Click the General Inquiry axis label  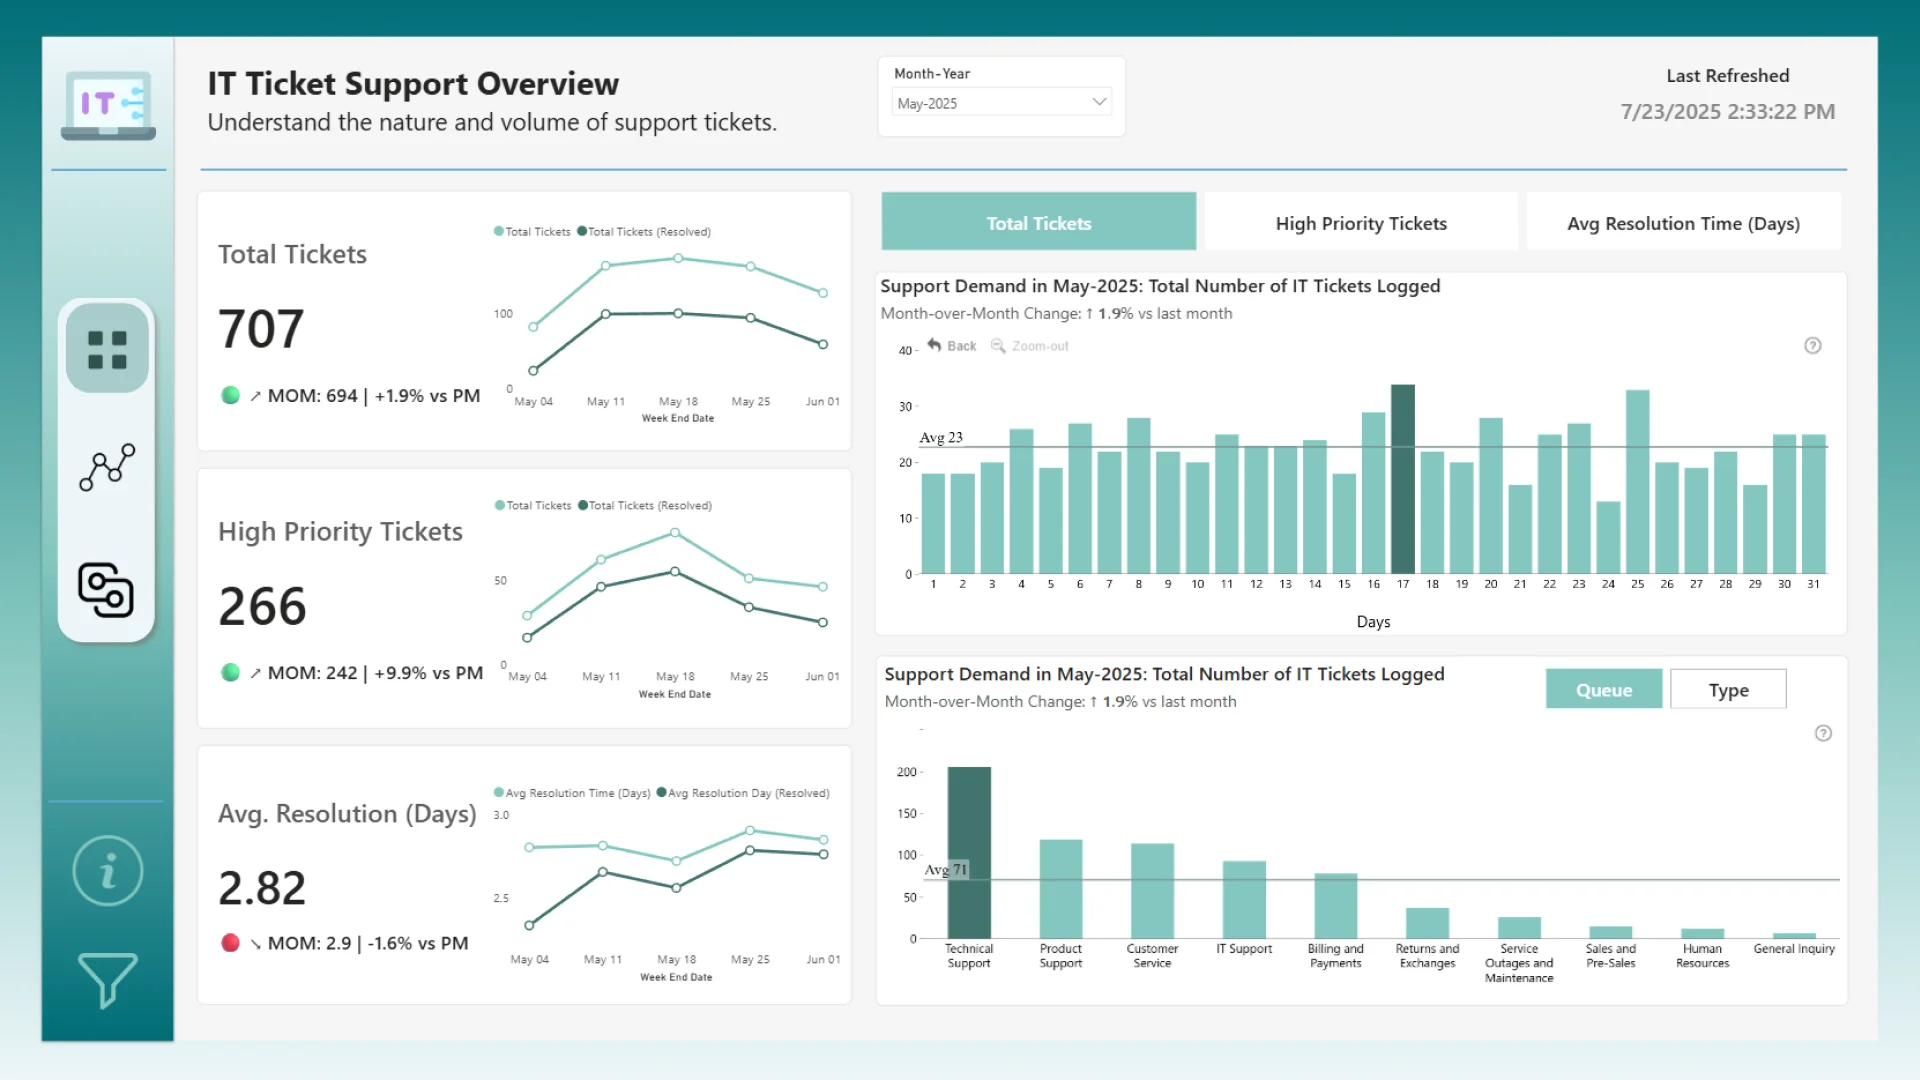point(1794,949)
